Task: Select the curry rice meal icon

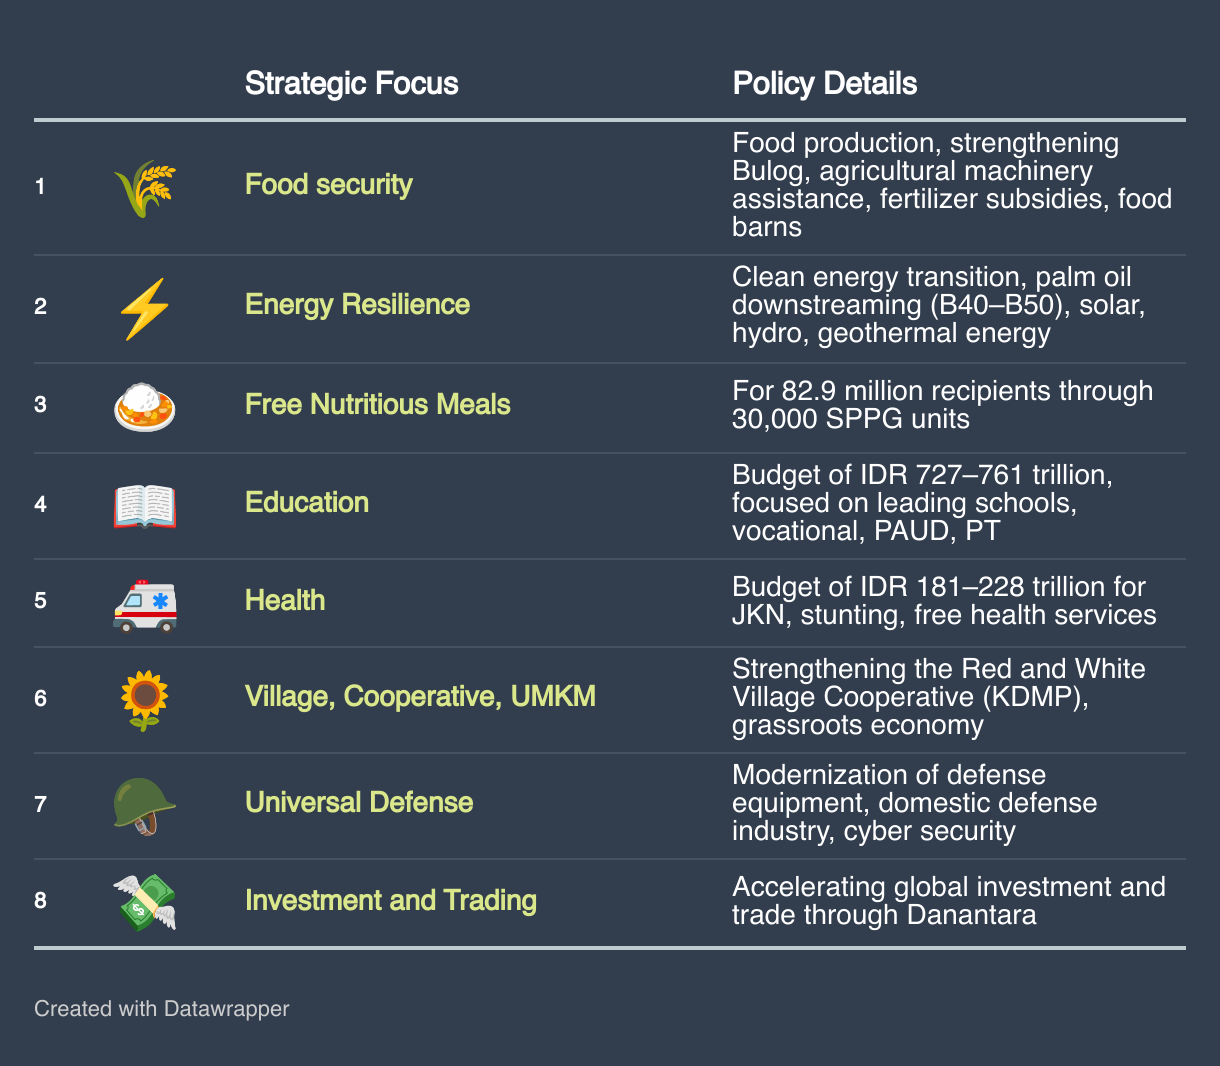Action: pyautogui.click(x=145, y=407)
